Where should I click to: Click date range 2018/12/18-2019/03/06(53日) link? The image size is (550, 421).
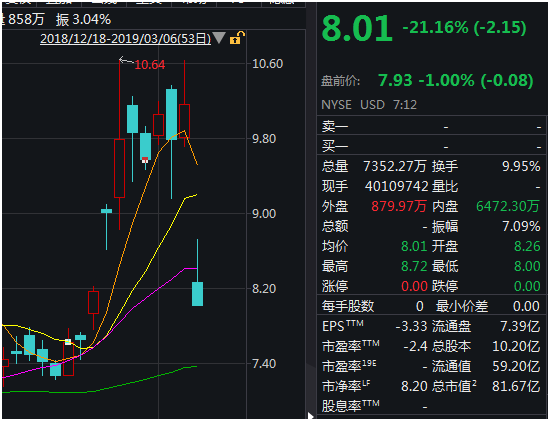pyautogui.click(x=126, y=38)
